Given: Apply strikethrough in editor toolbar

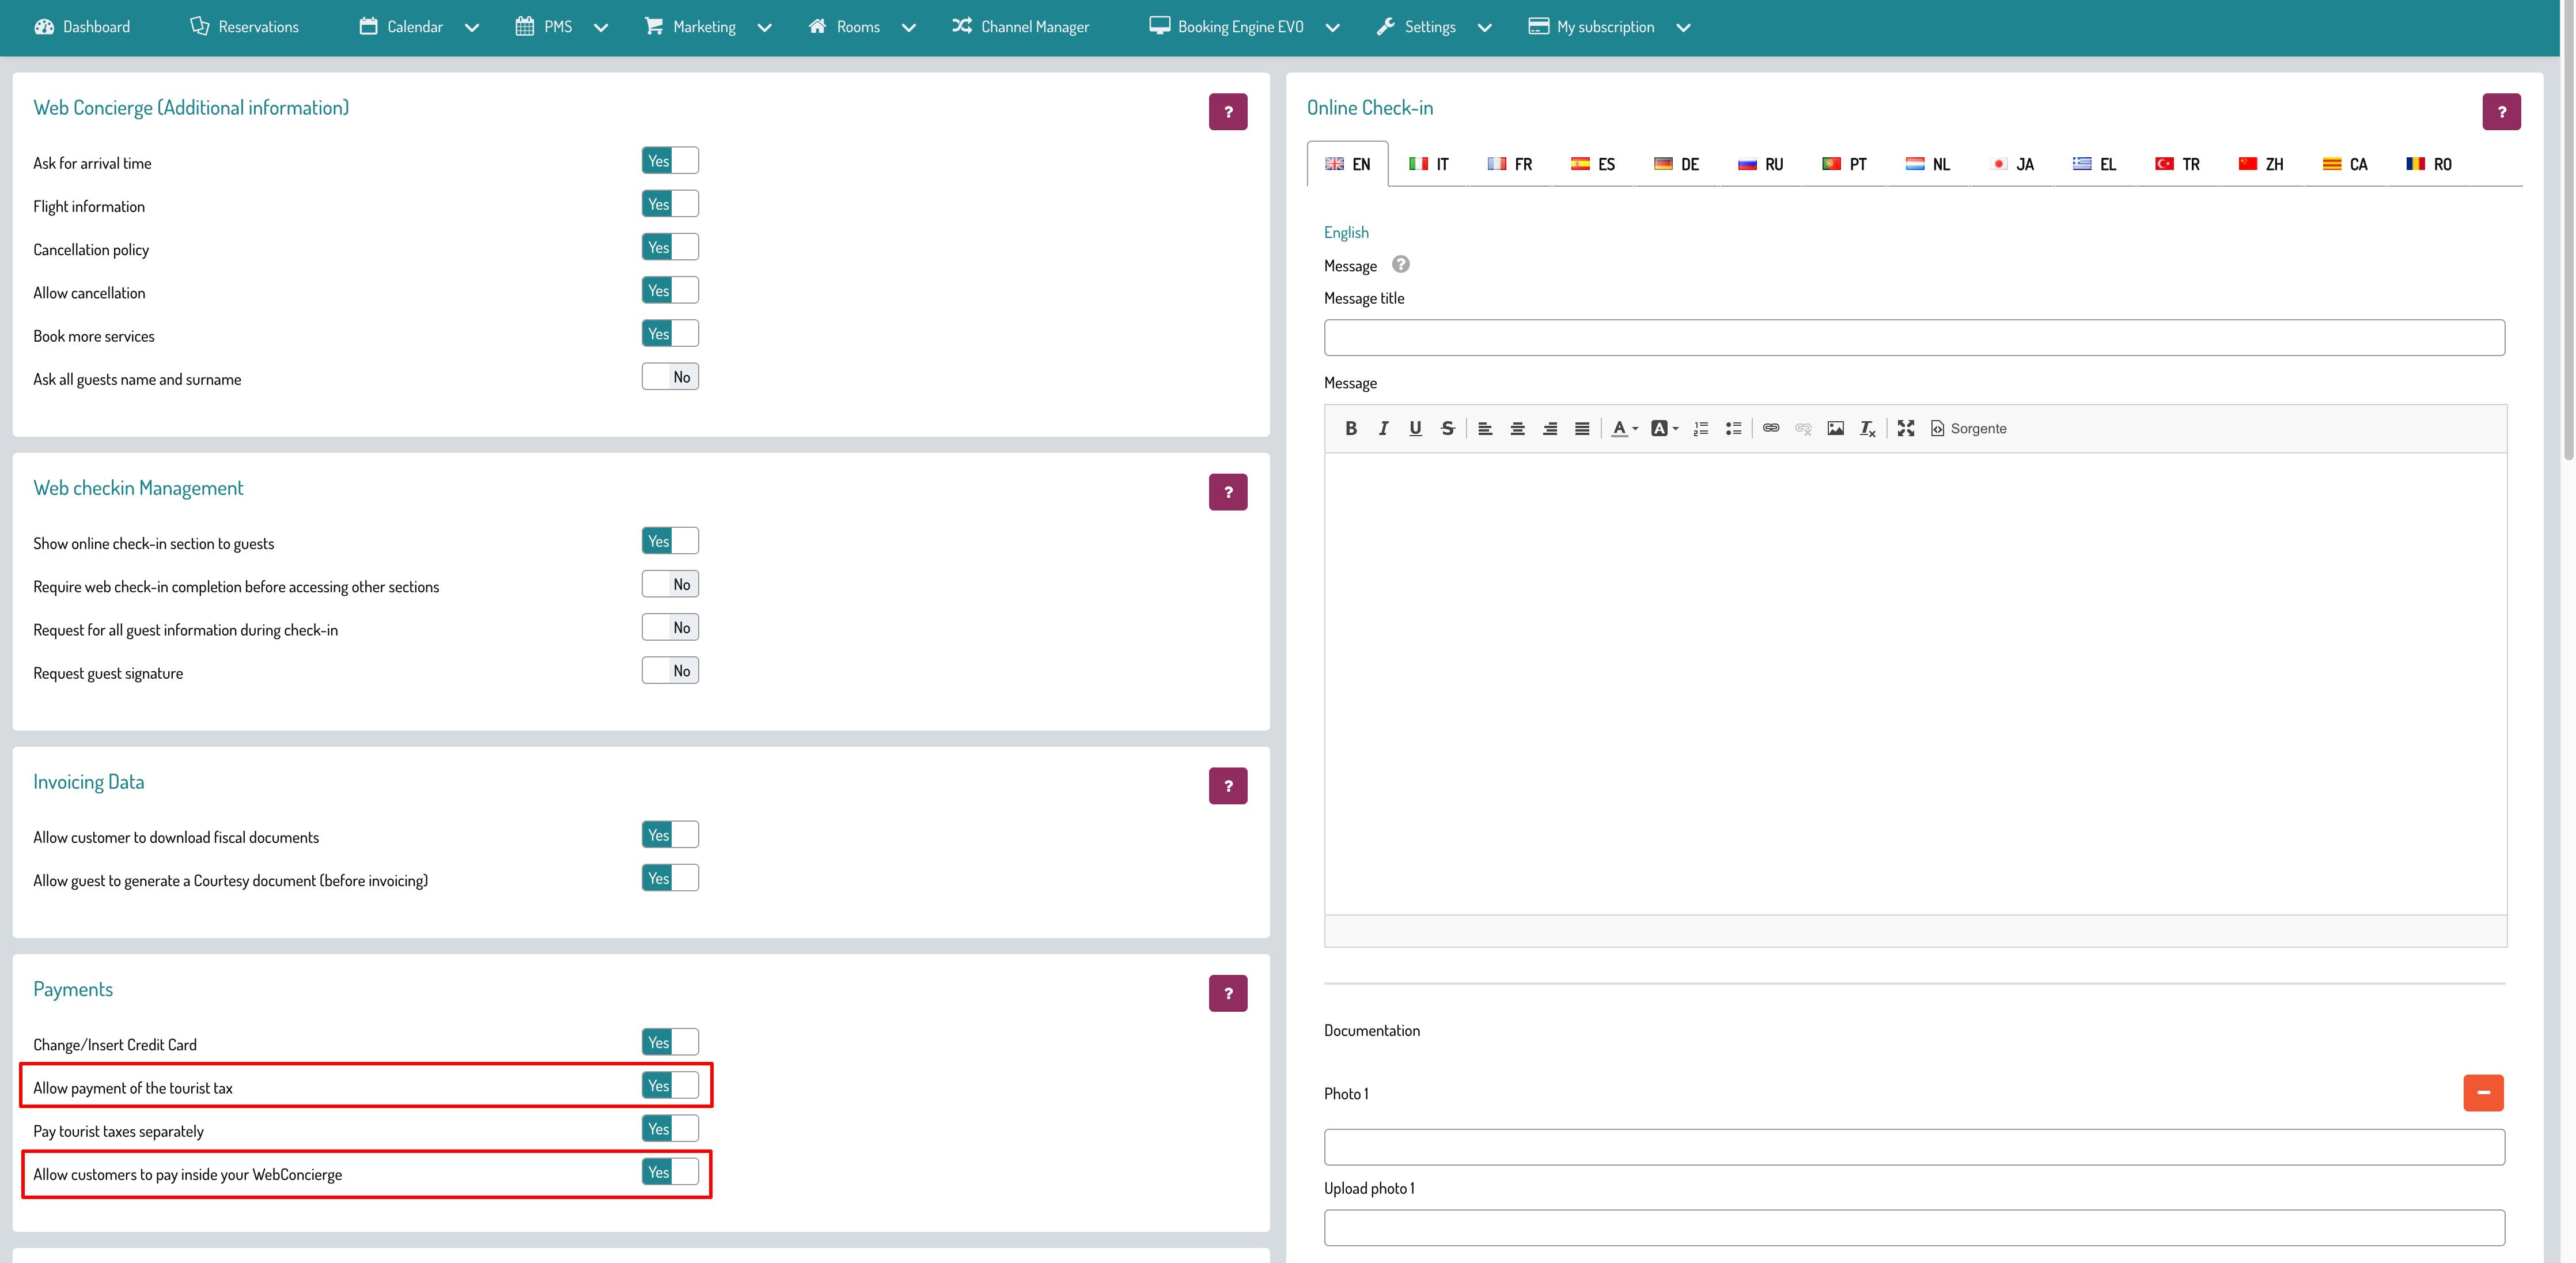Looking at the screenshot, I should (x=1447, y=428).
